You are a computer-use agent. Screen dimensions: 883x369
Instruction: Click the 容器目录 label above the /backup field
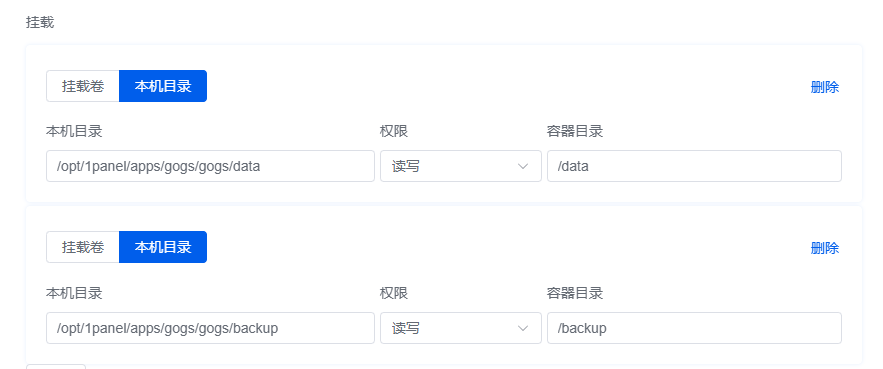[x=574, y=294]
